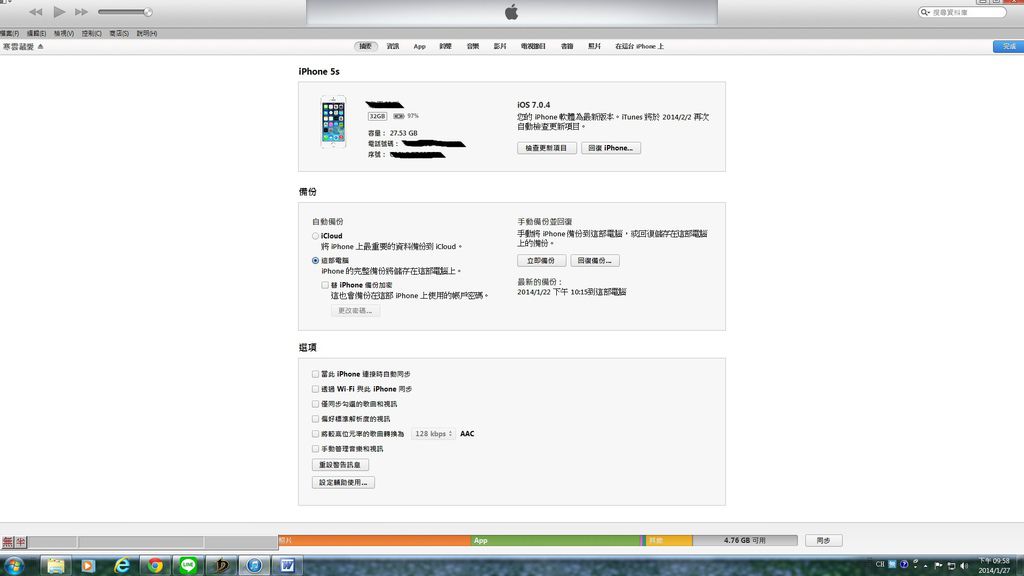Launch Internet Explorer from the taskbar
The image size is (1024, 576).
(121, 566)
